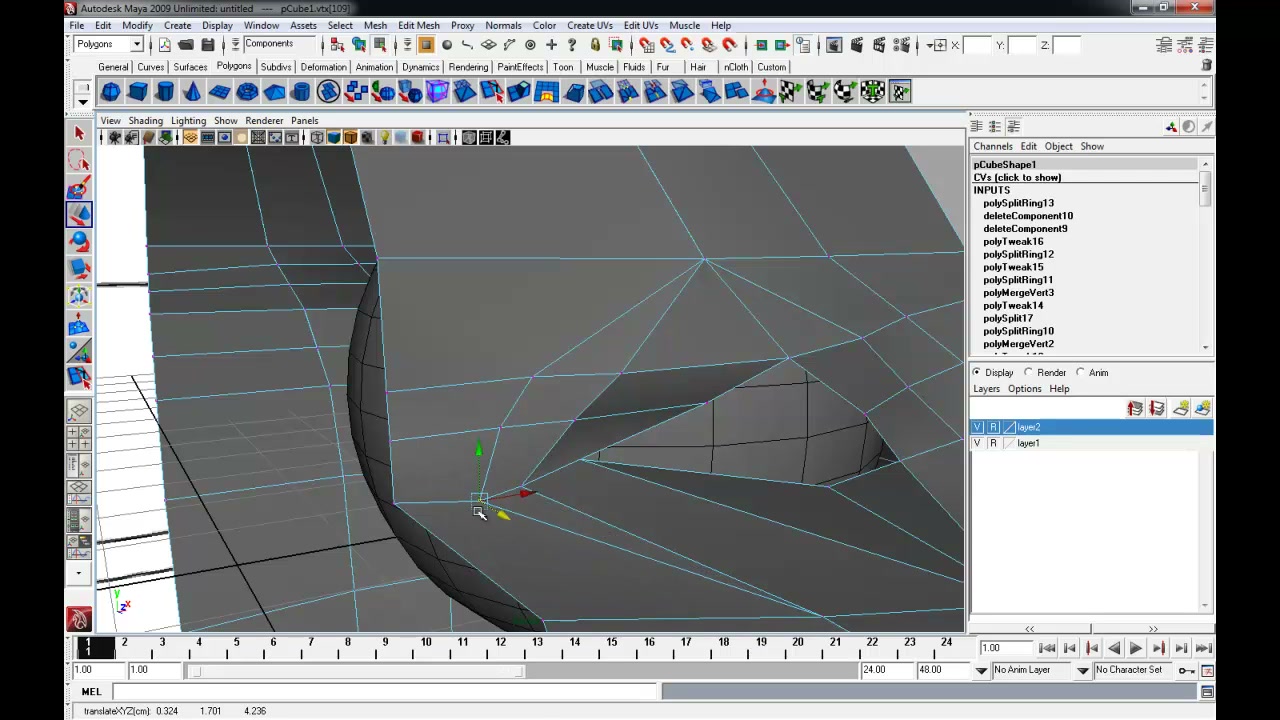Create a polygon sphere from shelf
This screenshot has height=720, width=1280.
click(110, 92)
